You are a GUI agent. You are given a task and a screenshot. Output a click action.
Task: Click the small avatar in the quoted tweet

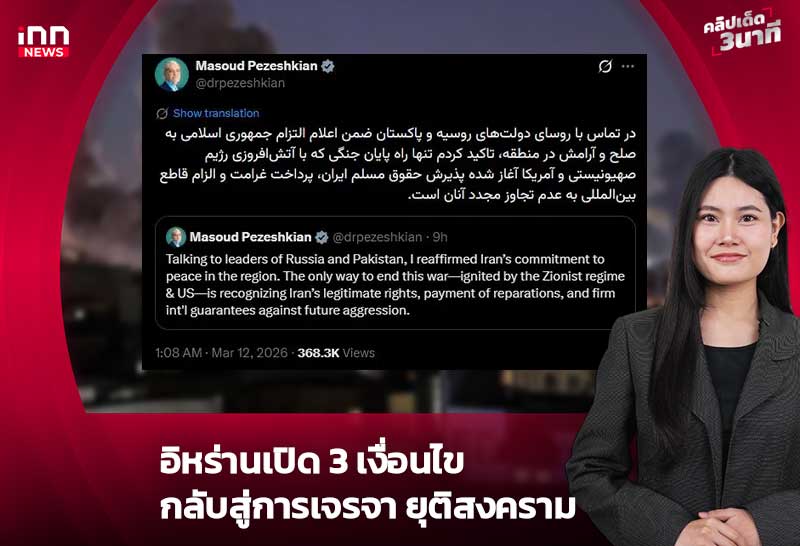tap(176, 237)
